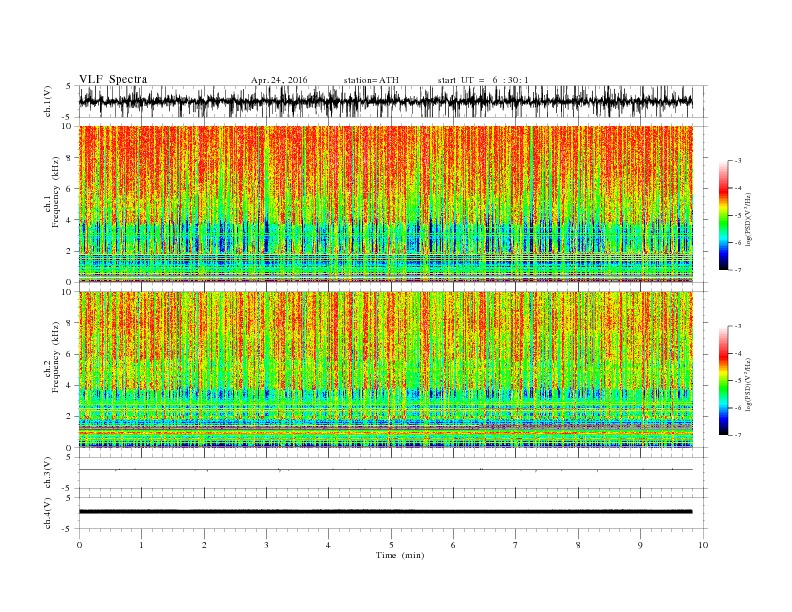Click the ch.1 spectrogram "10" kHz tick label
792x612 pixels.
click(x=67, y=126)
